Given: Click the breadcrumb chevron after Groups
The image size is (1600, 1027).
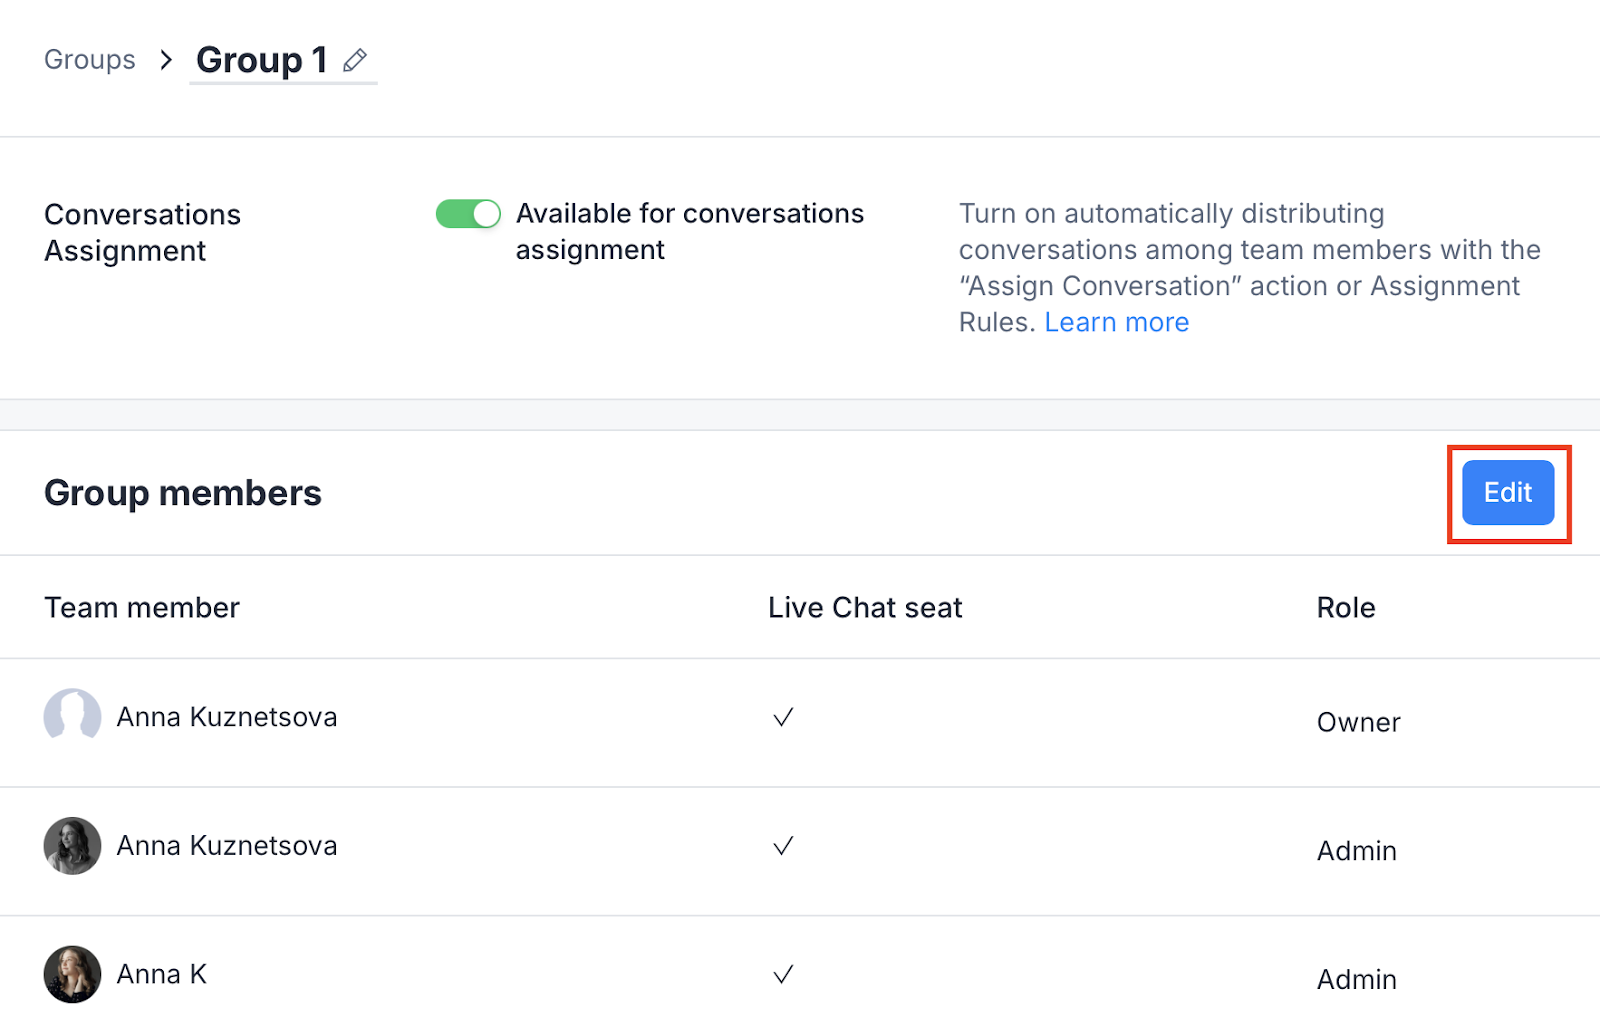Looking at the screenshot, I should tap(166, 60).
